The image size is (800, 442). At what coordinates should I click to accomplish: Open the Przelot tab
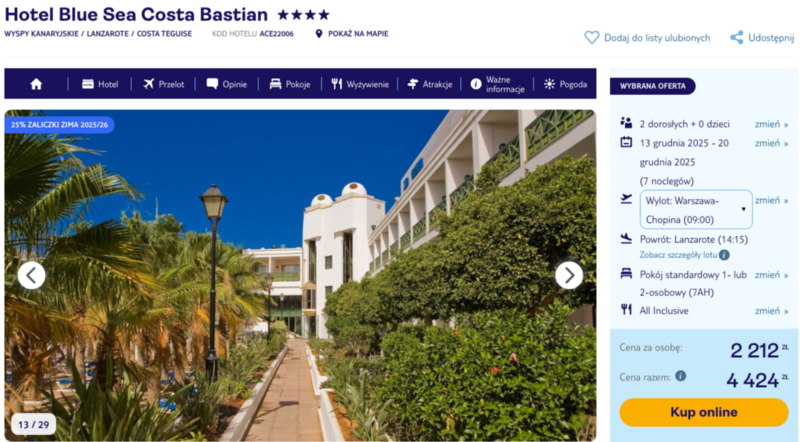[163, 84]
